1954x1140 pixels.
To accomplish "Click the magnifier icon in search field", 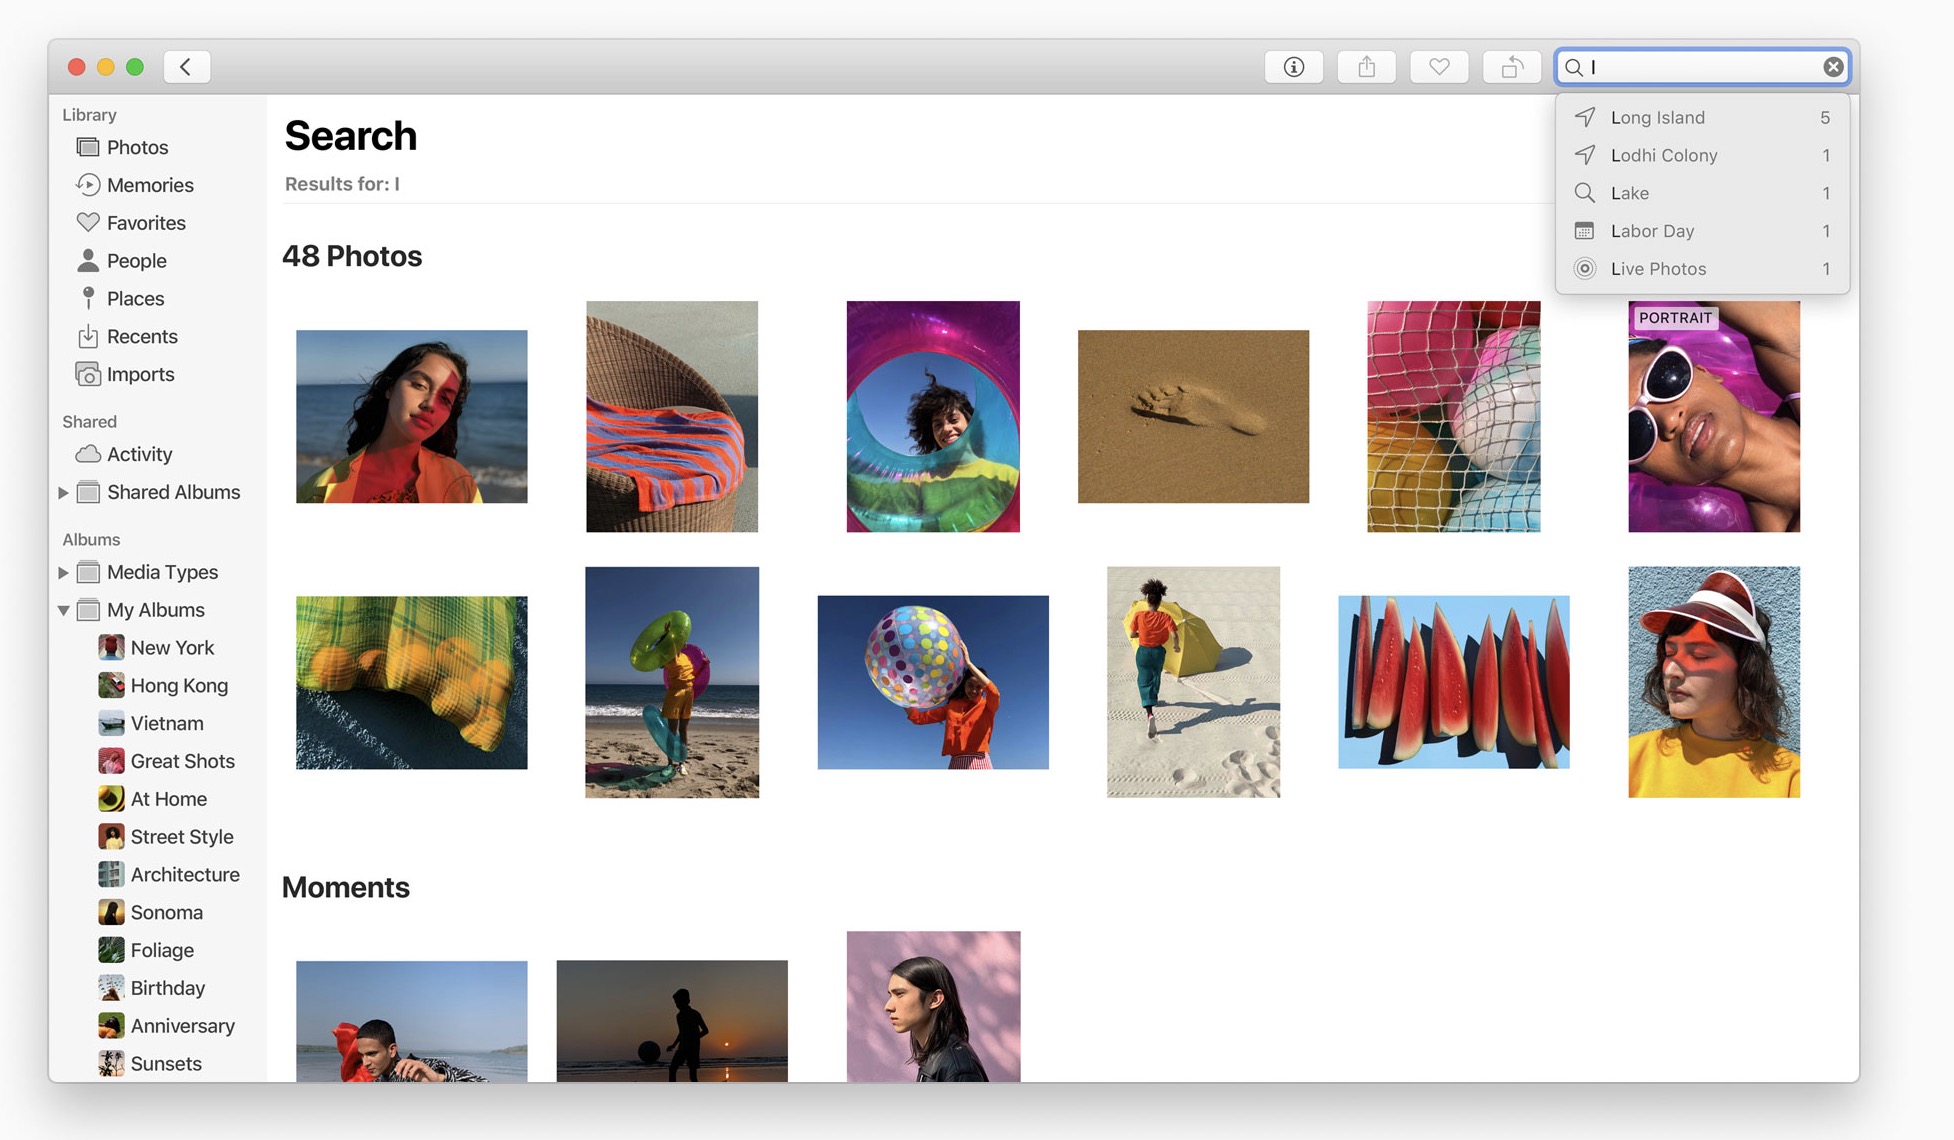I will click(x=1574, y=67).
